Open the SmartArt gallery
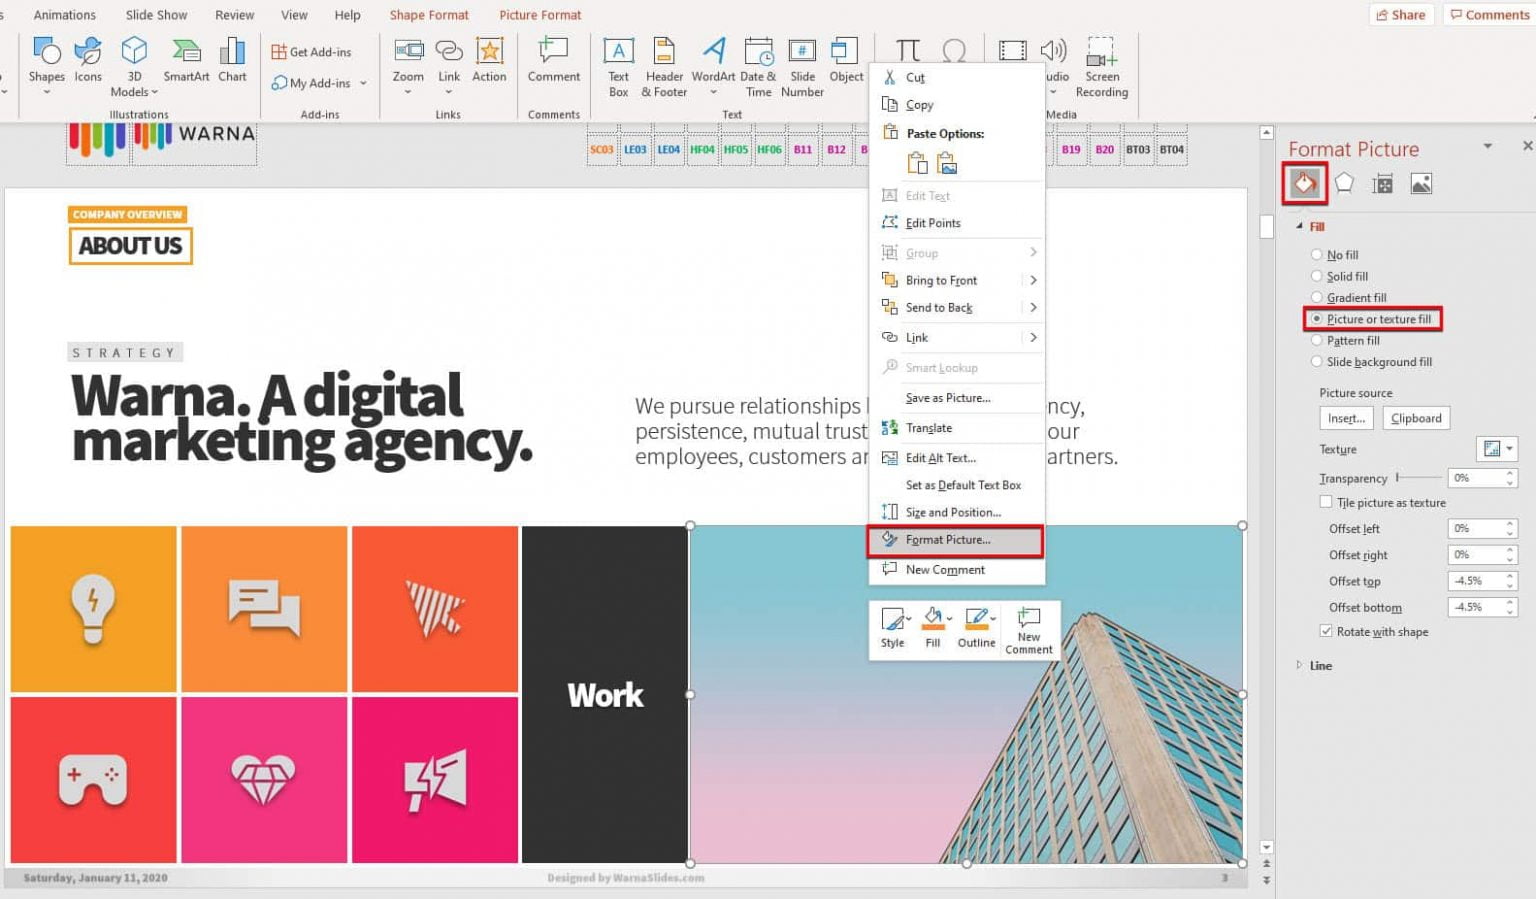The width and height of the screenshot is (1536, 899). pos(185,55)
